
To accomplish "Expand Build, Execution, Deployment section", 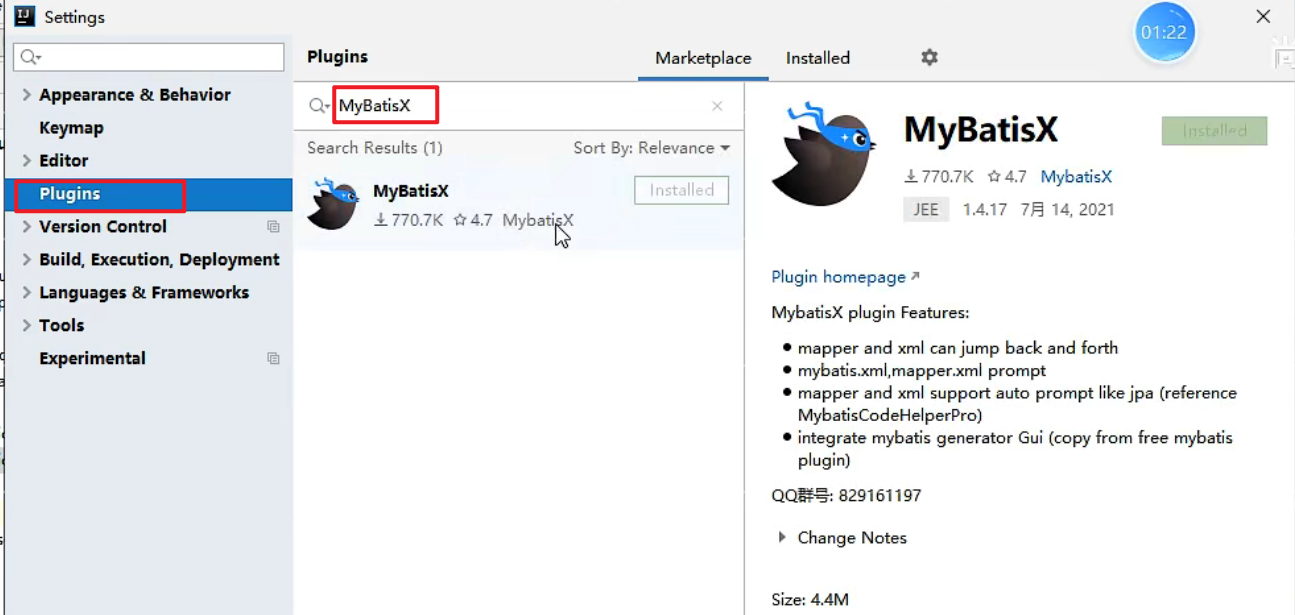I will pyautogui.click(x=27, y=259).
